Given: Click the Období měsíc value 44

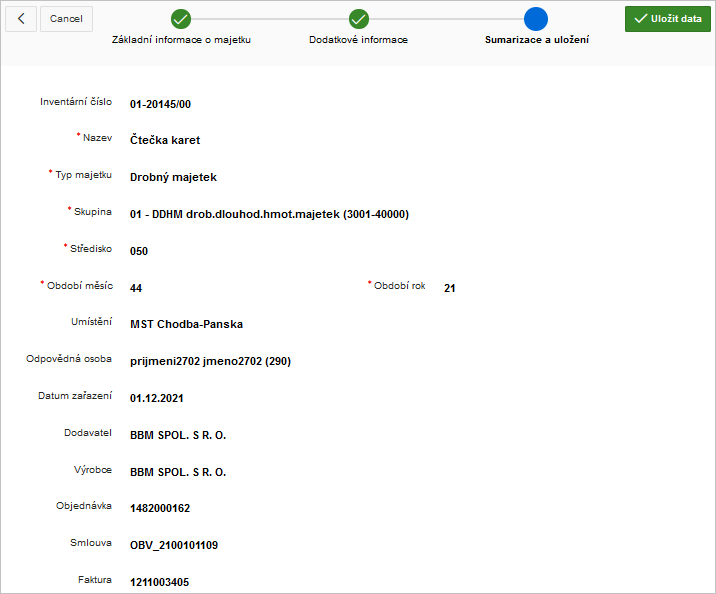Looking at the screenshot, I should [x=136, y=288].
